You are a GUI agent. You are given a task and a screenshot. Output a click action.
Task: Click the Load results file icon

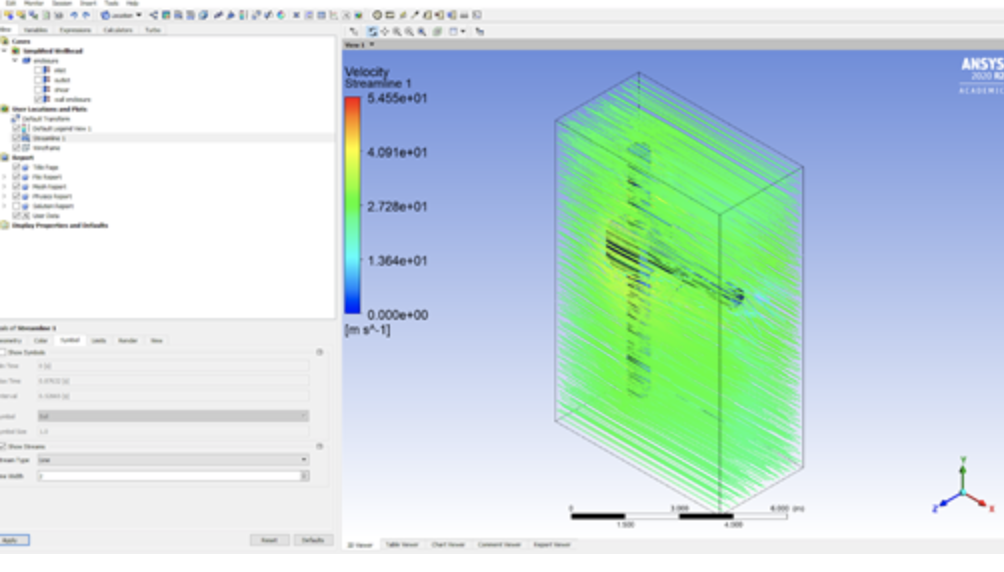pyautogui.click(x=9, y=15)
